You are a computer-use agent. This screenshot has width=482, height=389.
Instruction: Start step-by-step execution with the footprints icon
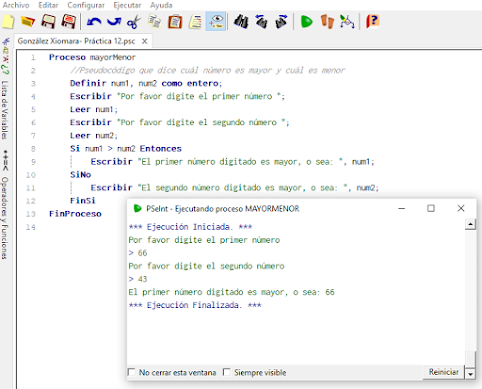tap(327, 22)
